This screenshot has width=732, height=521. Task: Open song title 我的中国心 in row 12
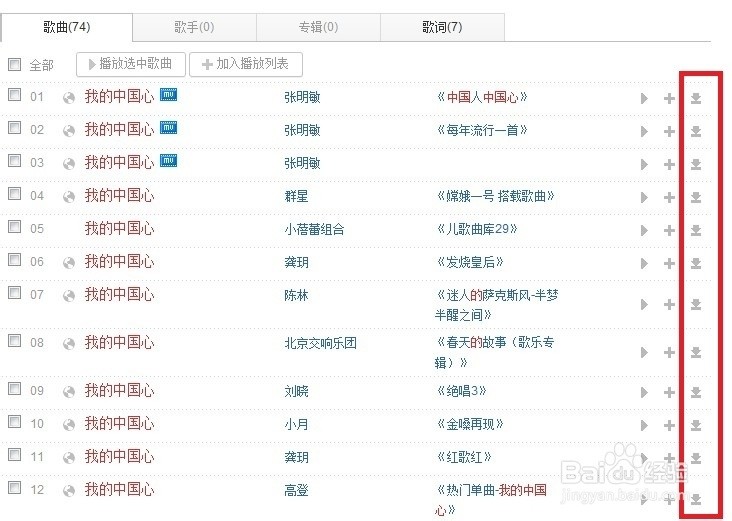coord(119,490)
